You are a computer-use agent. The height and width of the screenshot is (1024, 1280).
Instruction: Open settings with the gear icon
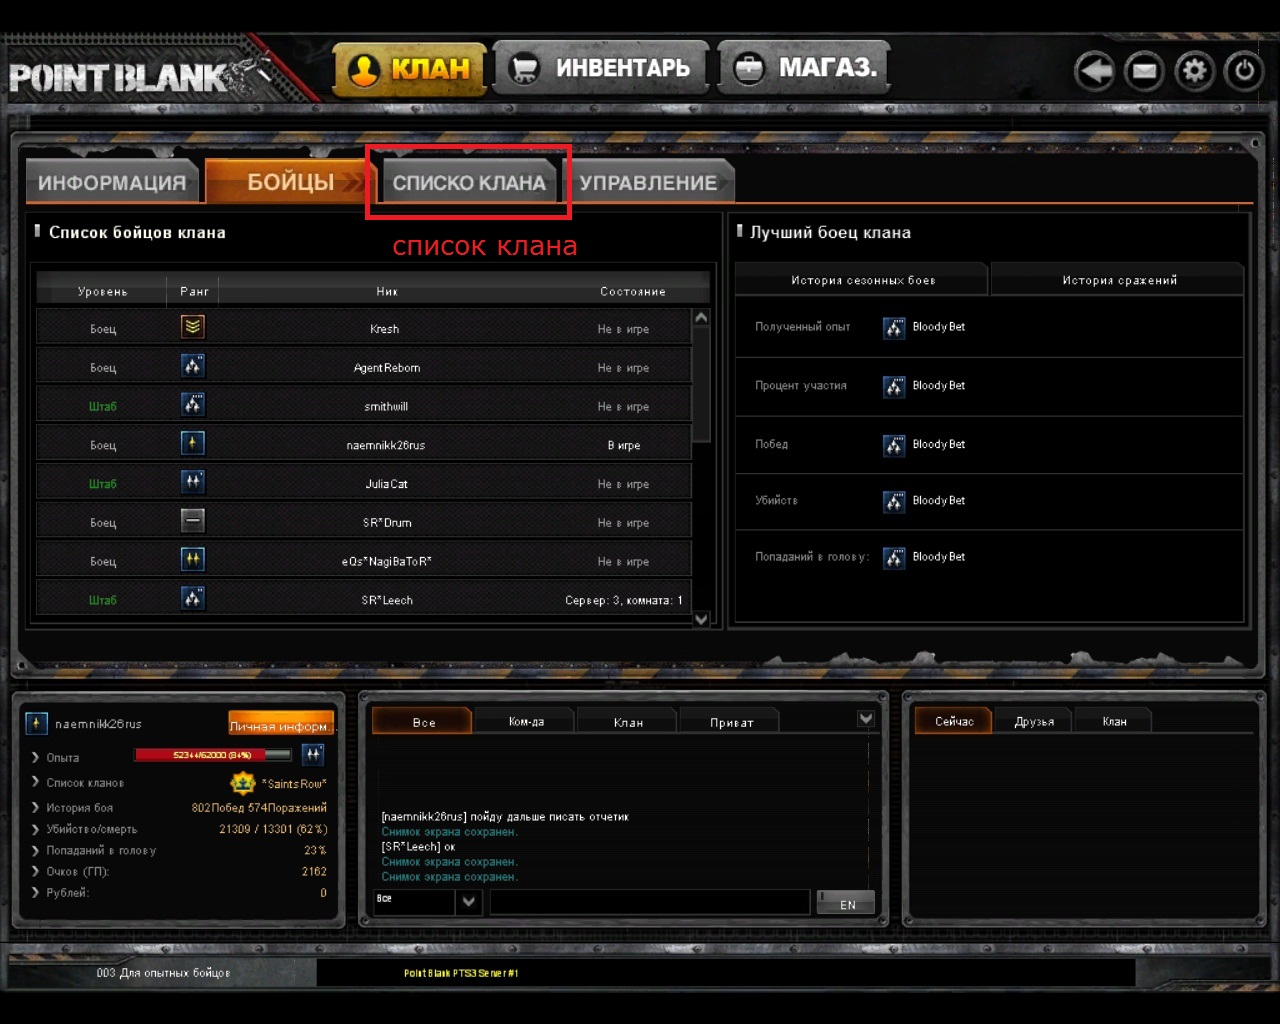pyautogui.click(x=1194, y=71)
